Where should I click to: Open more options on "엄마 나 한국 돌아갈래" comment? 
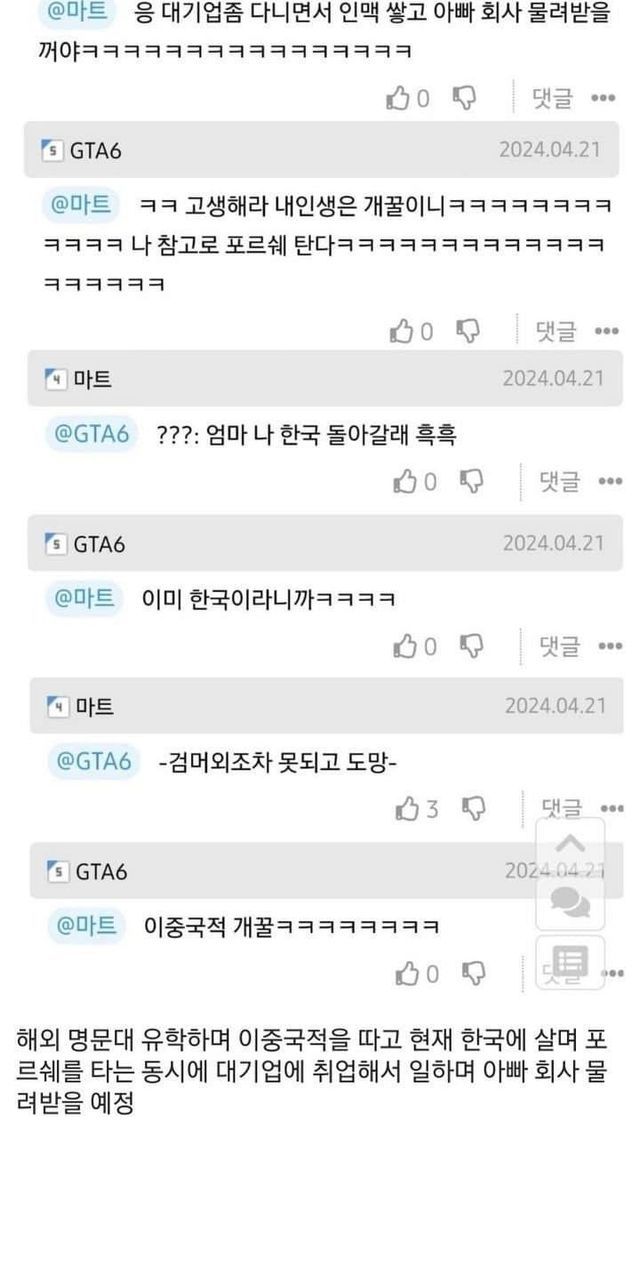coord(610,483)
